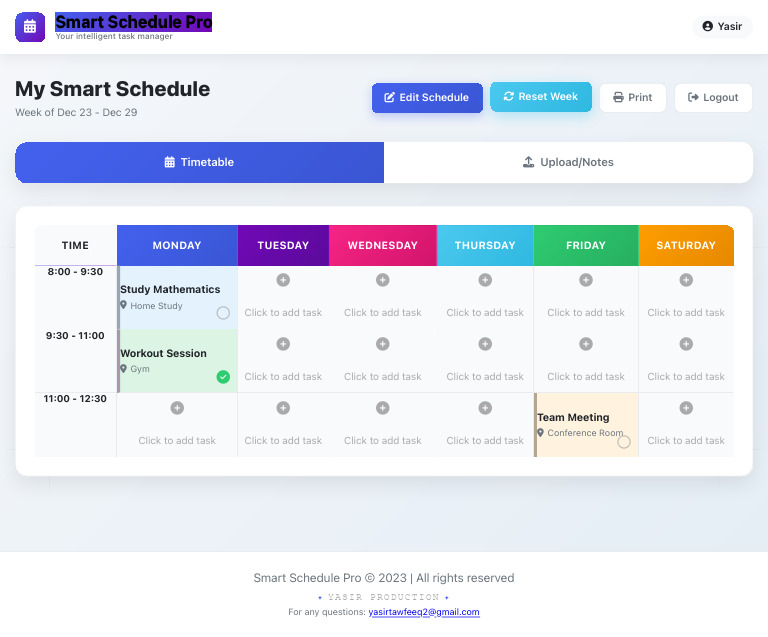Click the 11:00 - 12:30 time label
This screenshot has width=768, height=637.
coord(75,399)
